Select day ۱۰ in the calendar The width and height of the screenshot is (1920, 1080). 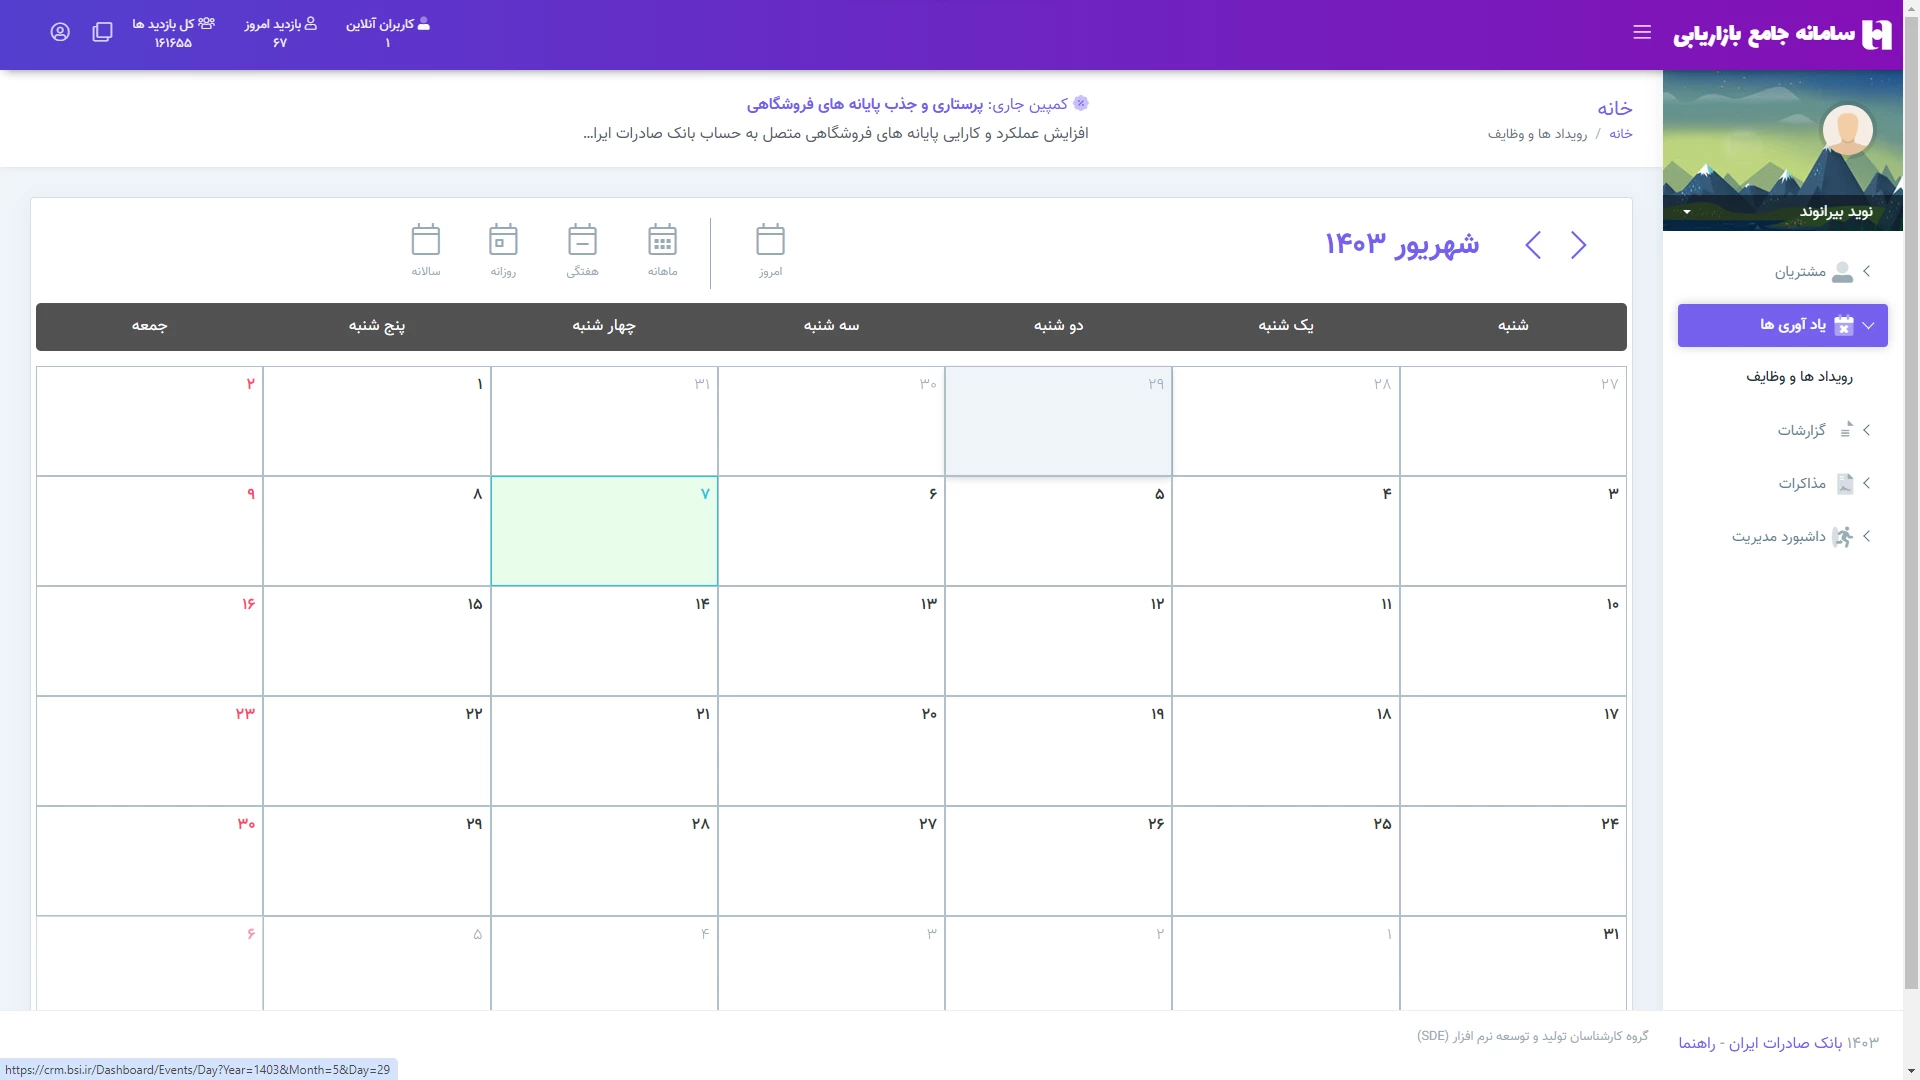1513,641
